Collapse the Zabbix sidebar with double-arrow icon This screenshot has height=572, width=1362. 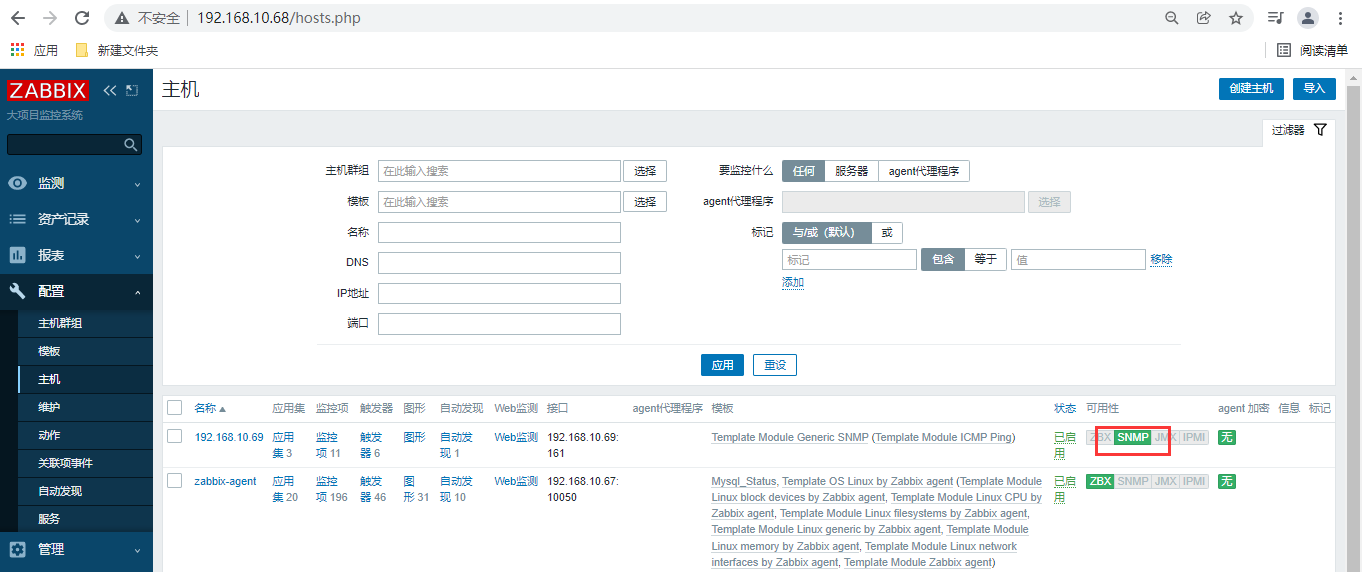point(110,90)
